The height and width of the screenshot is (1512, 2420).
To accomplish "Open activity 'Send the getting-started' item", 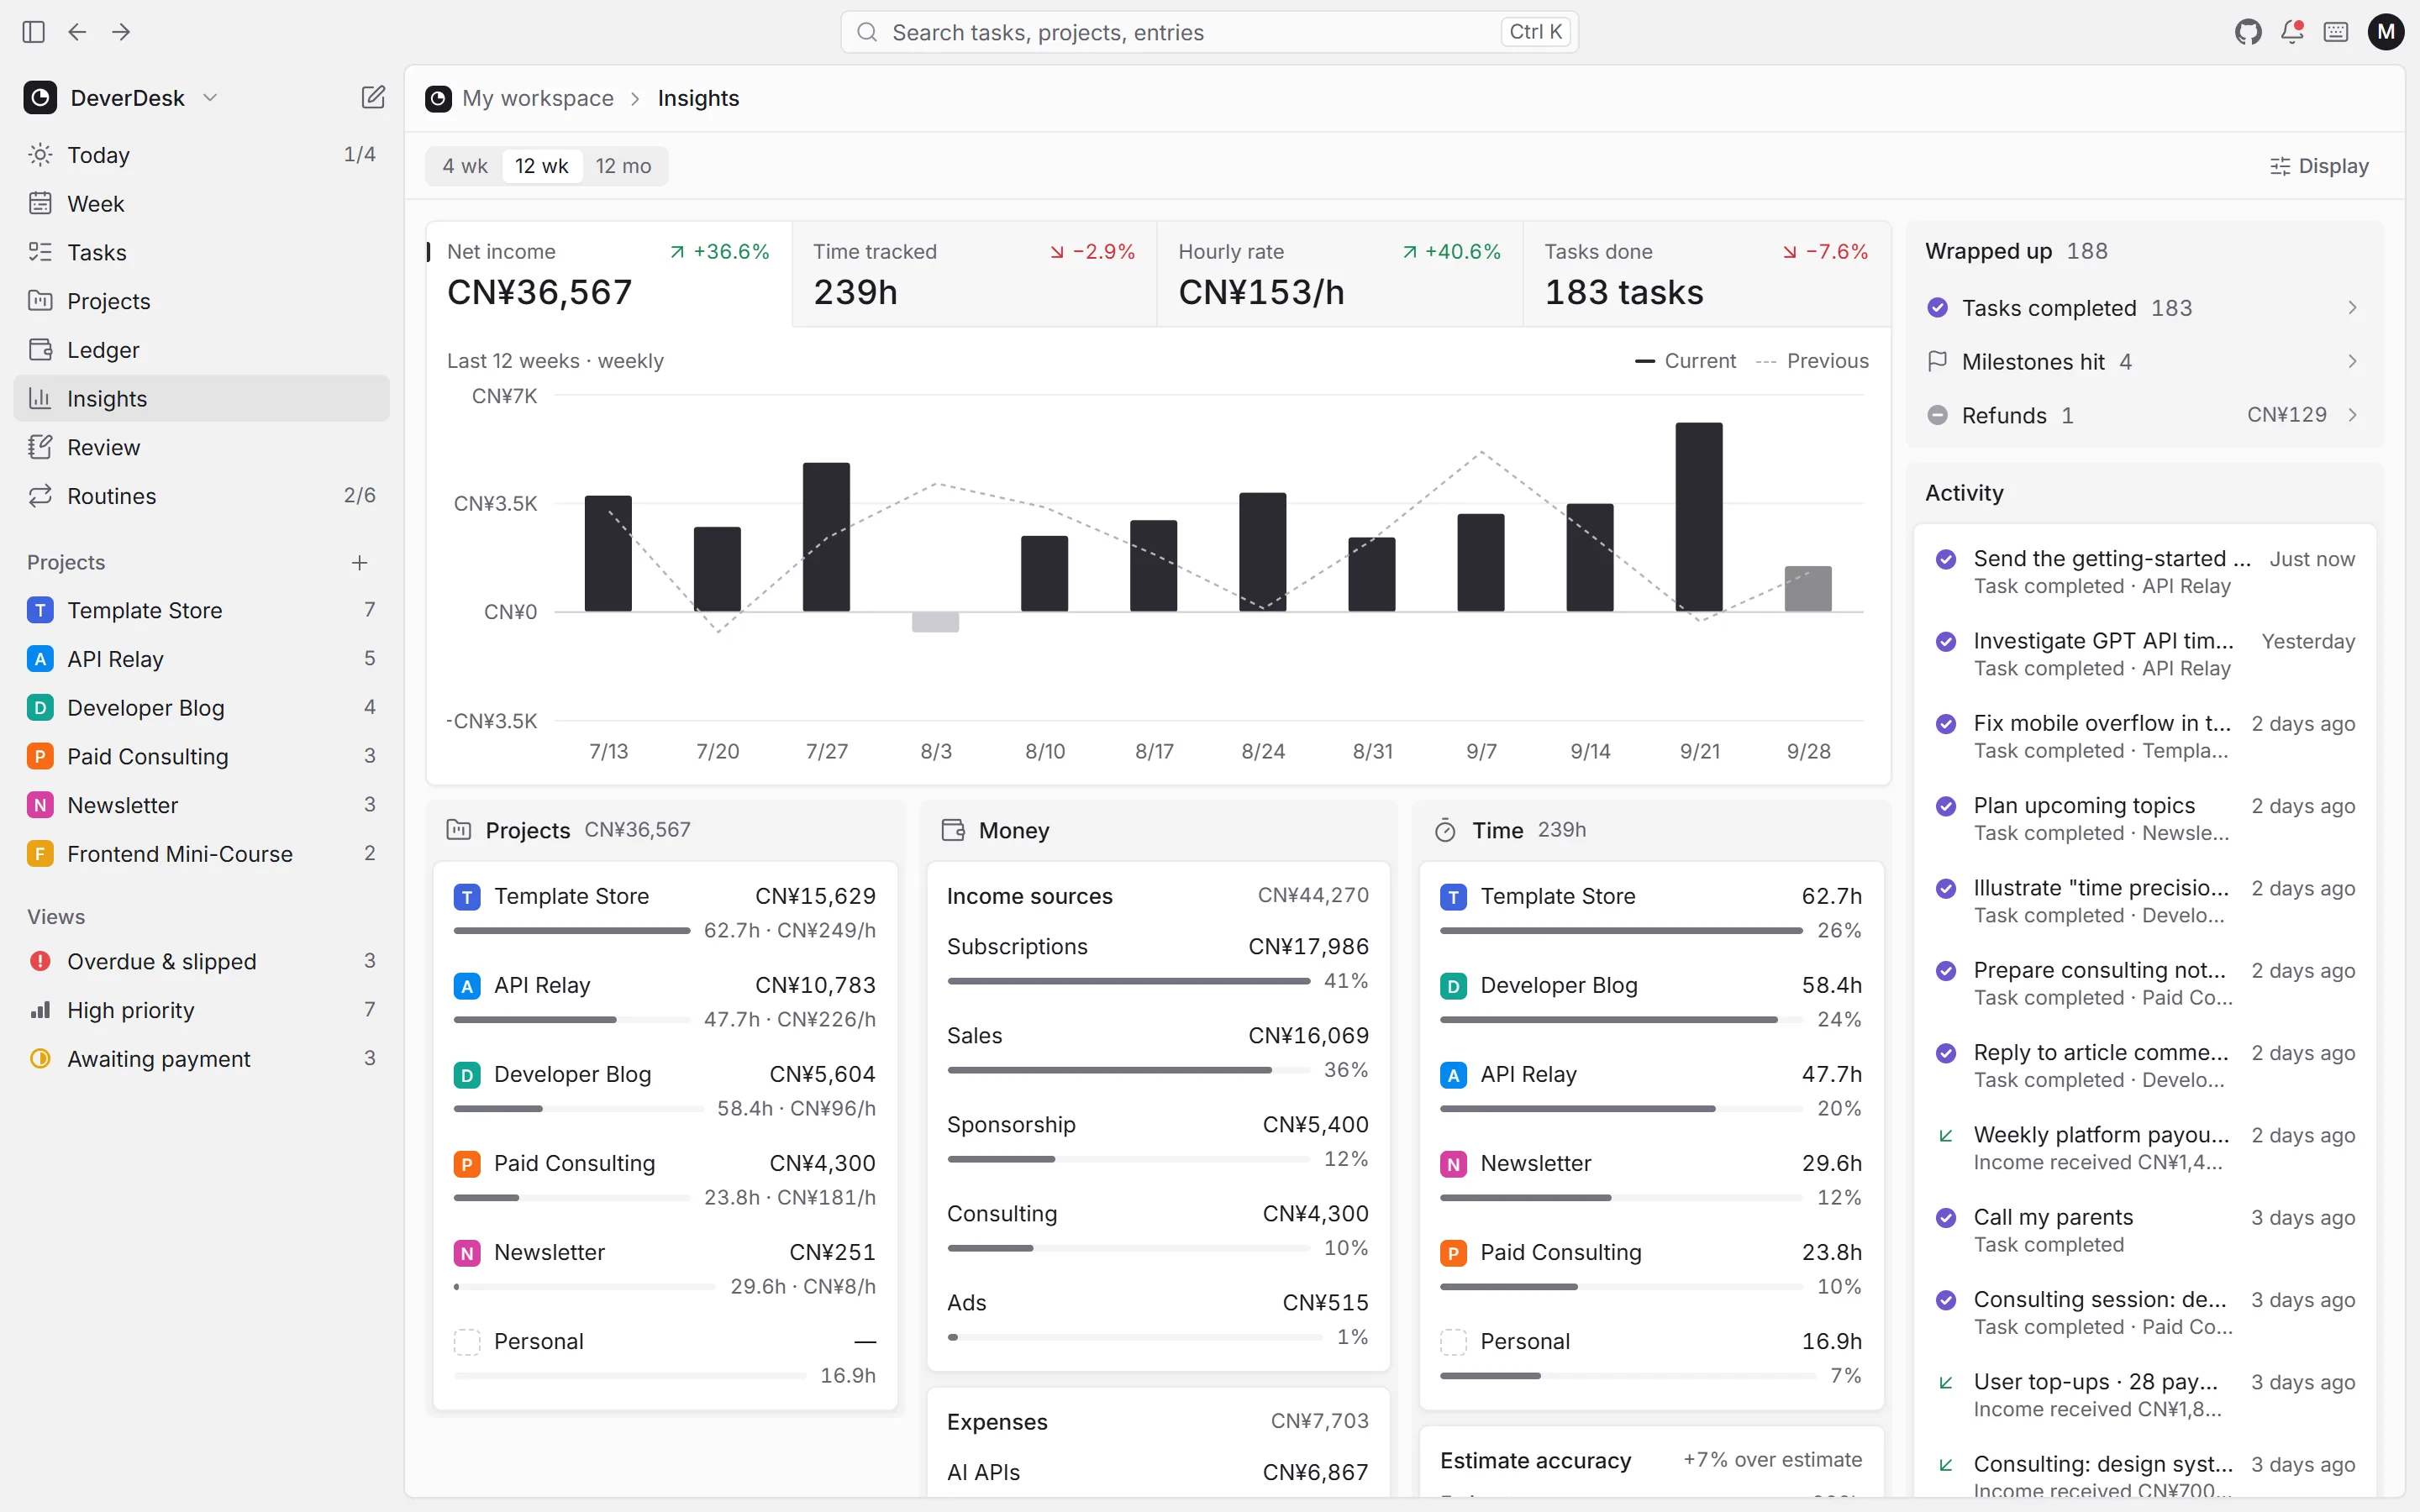I will (2144, 572).
